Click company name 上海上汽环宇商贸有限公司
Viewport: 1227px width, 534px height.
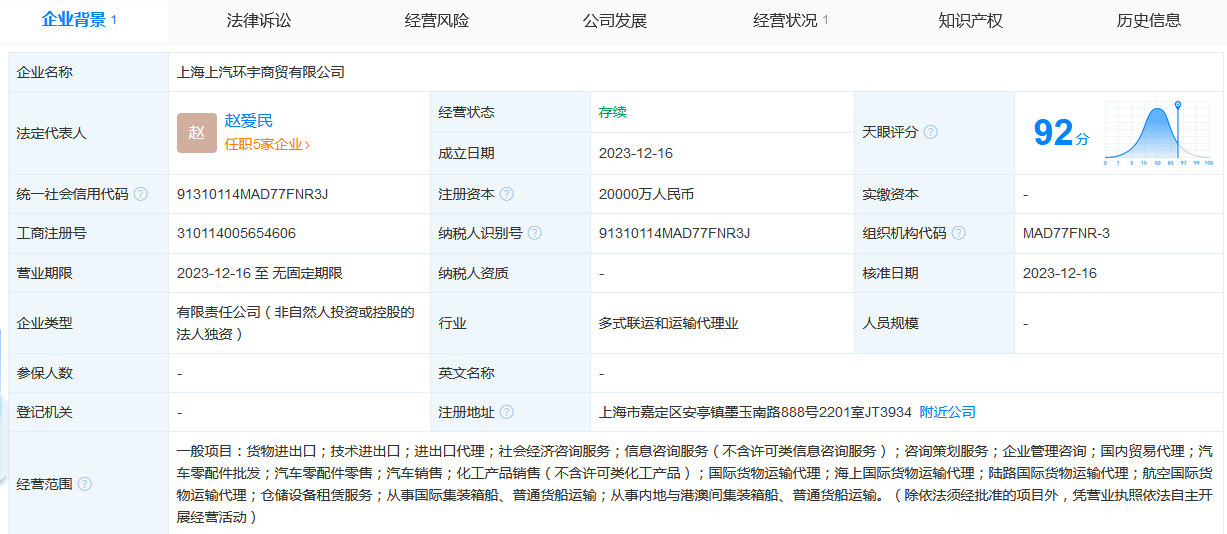261,72
